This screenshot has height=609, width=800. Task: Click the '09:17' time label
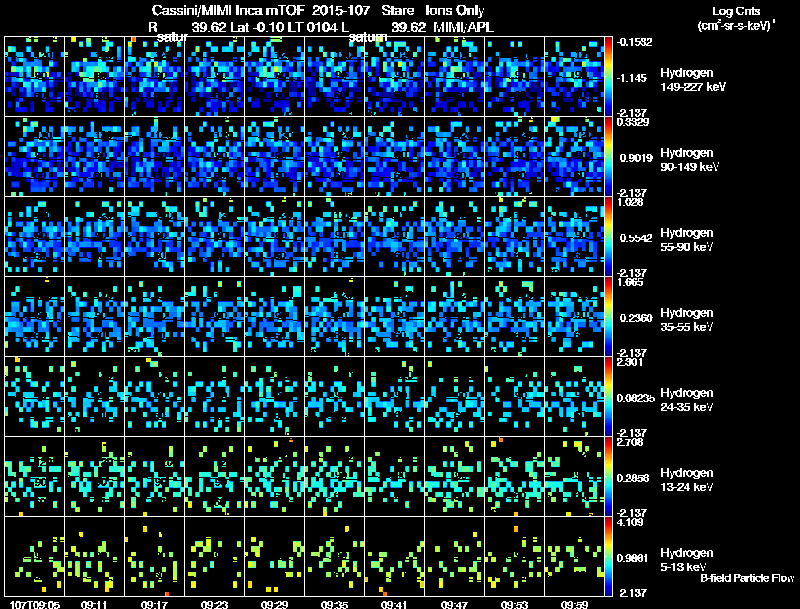(154, 605)
